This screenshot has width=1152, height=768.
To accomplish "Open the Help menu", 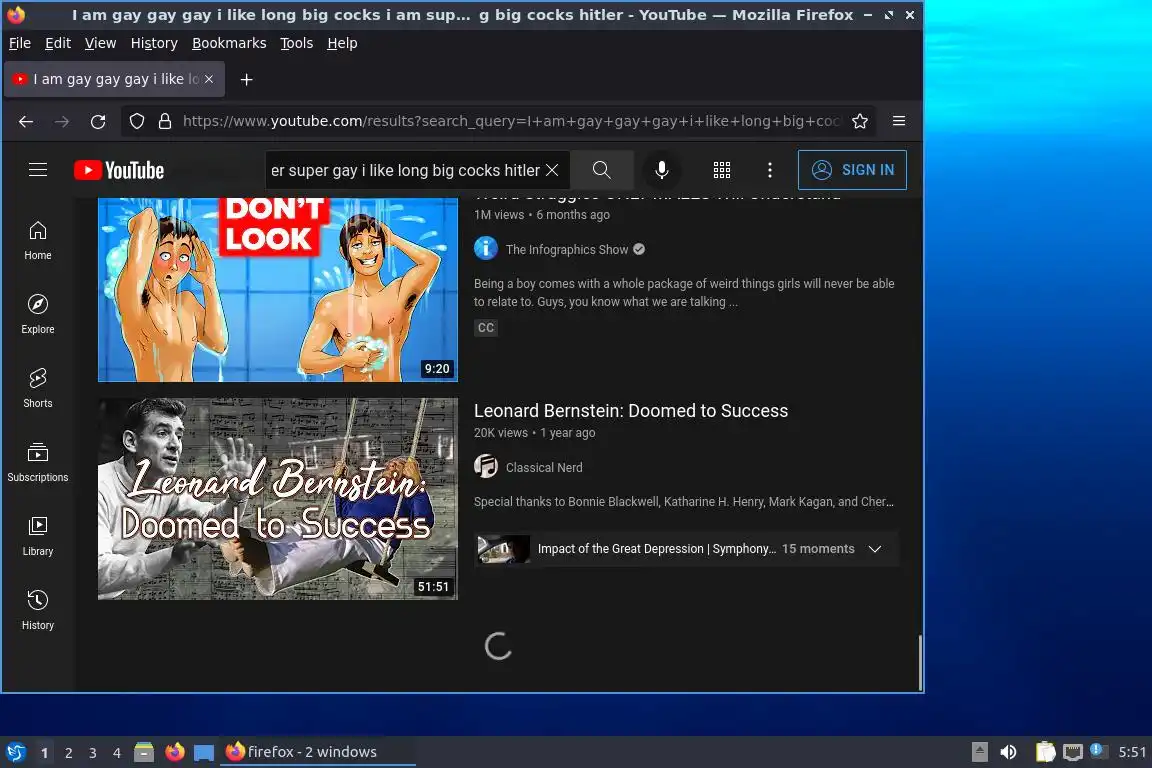I will pyautogui.click(x=342, y=43).
